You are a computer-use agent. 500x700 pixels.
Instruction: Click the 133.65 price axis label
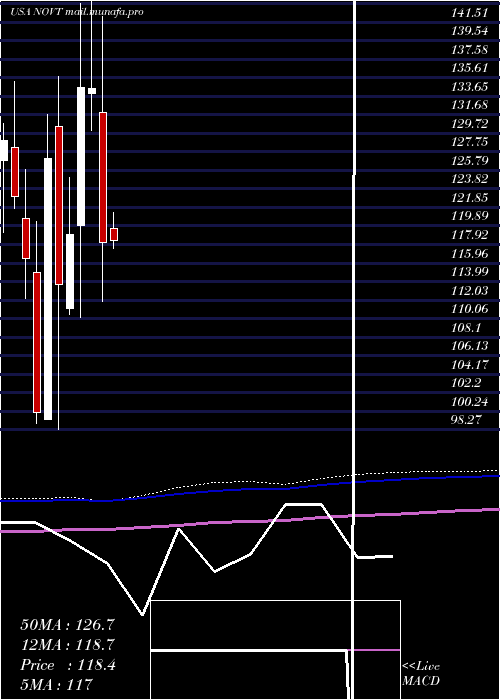pyautogui.click(x=470, y=87)
